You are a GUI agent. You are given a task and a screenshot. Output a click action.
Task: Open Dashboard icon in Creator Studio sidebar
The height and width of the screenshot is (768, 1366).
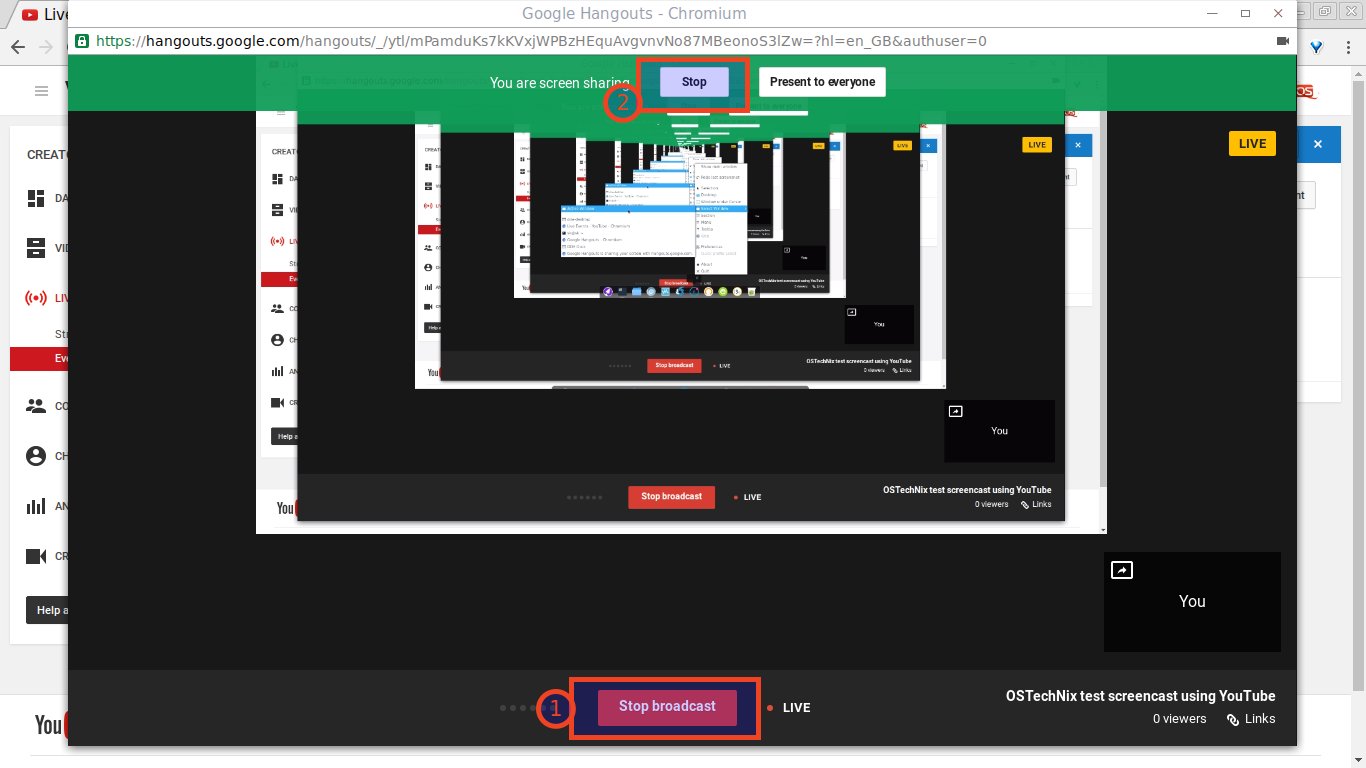point(36,198)
